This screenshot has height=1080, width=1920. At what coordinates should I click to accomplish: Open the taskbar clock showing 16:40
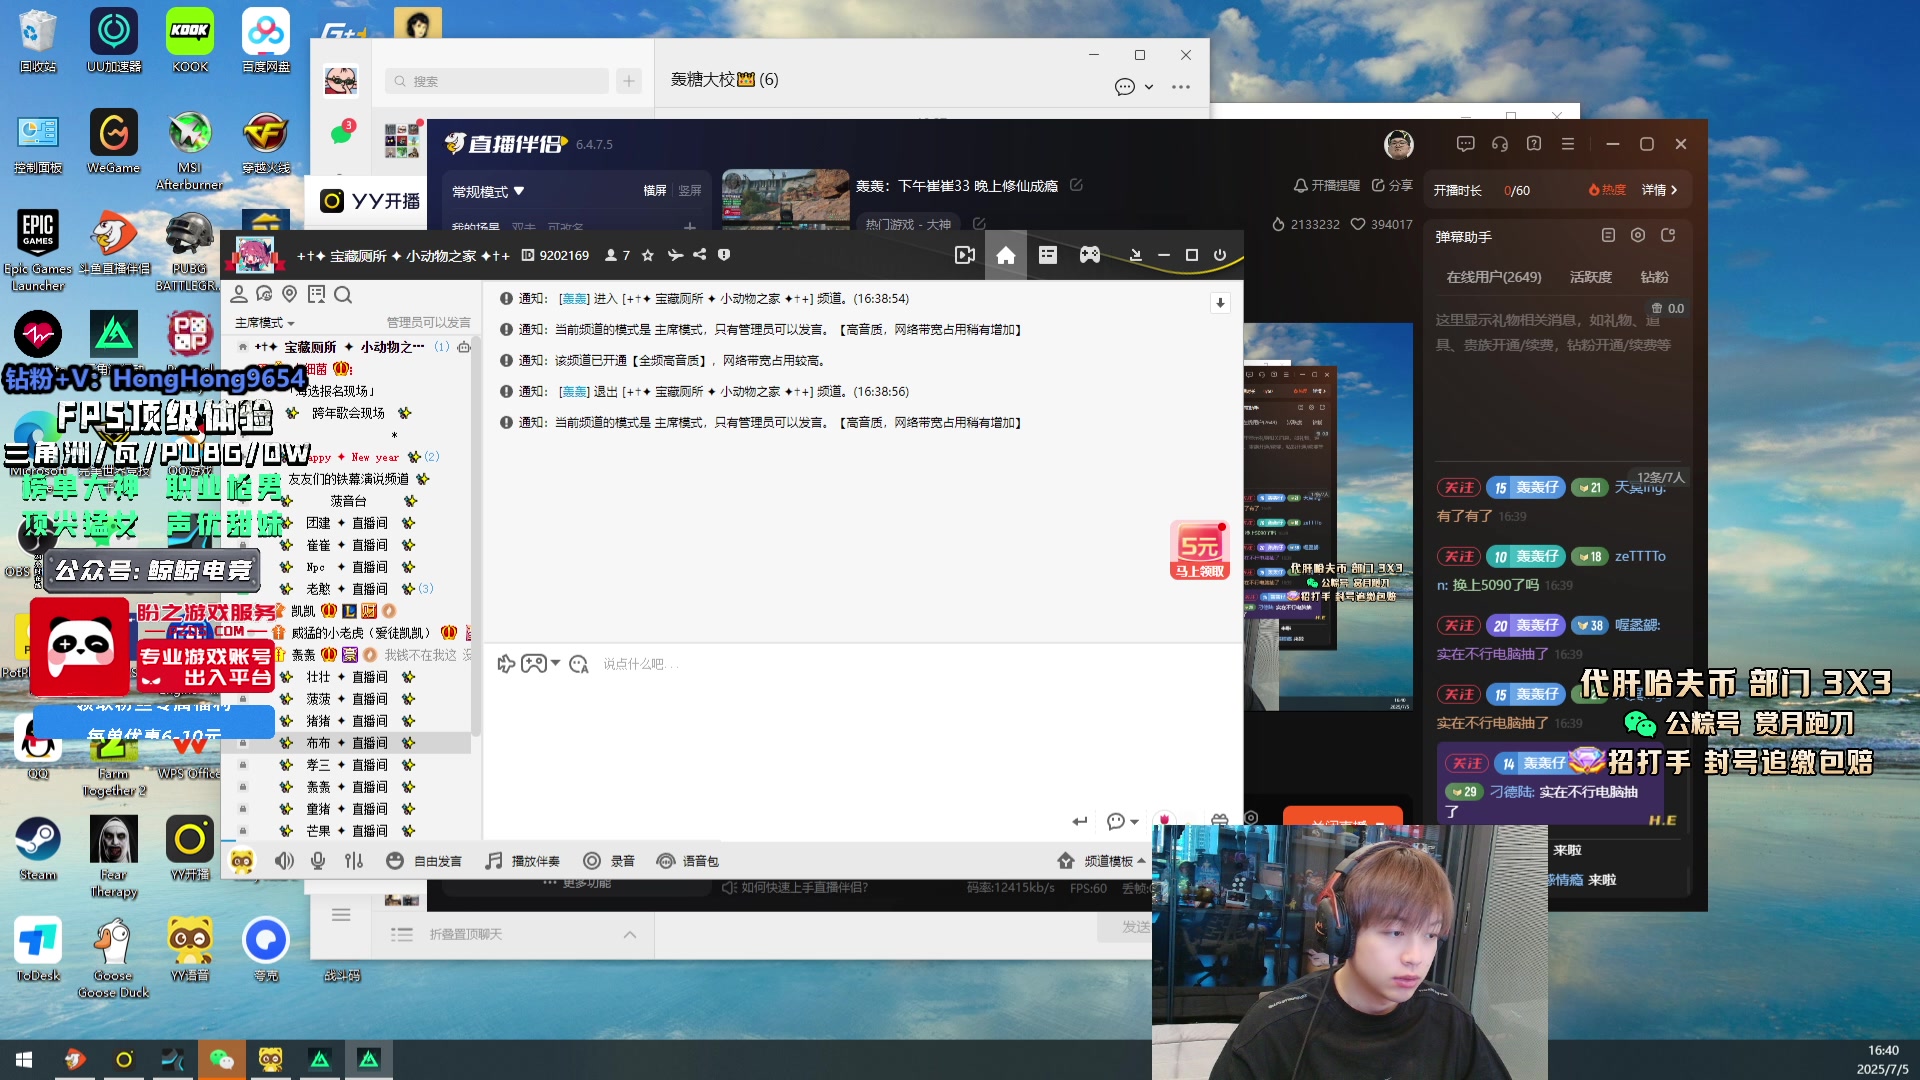tap(1883, 1060)
